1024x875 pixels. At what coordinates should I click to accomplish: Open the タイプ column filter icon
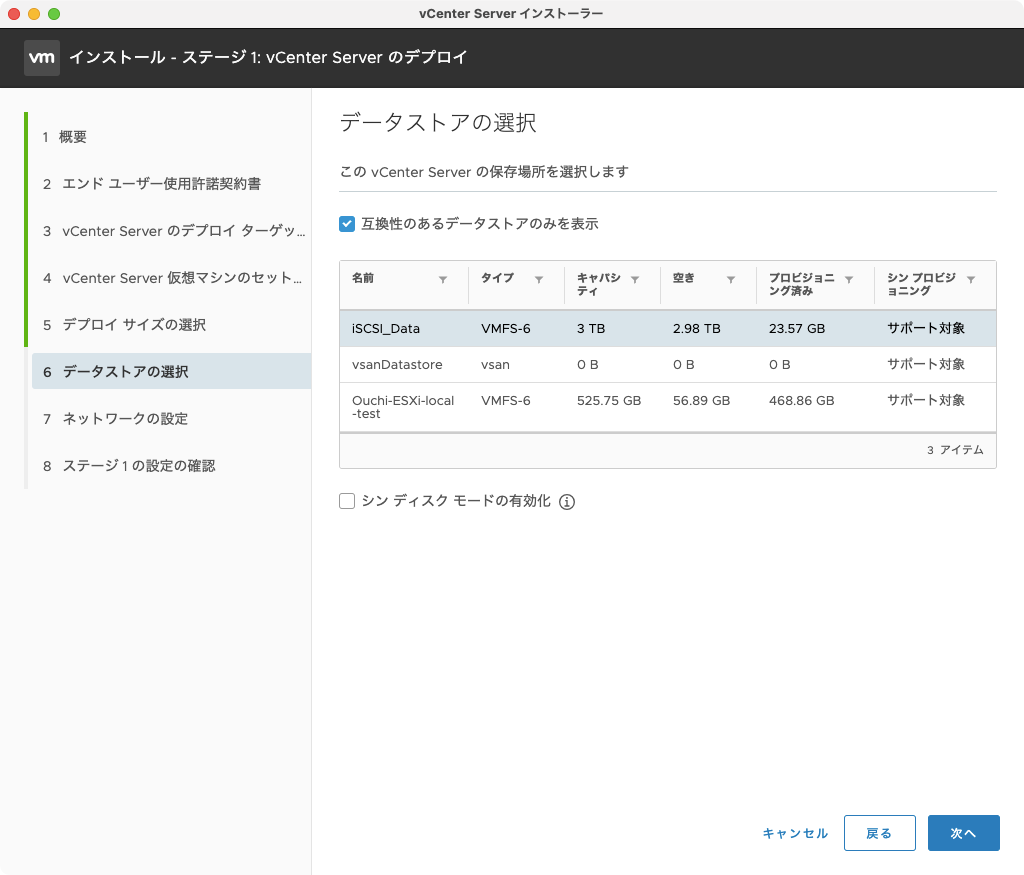(539, 281)
